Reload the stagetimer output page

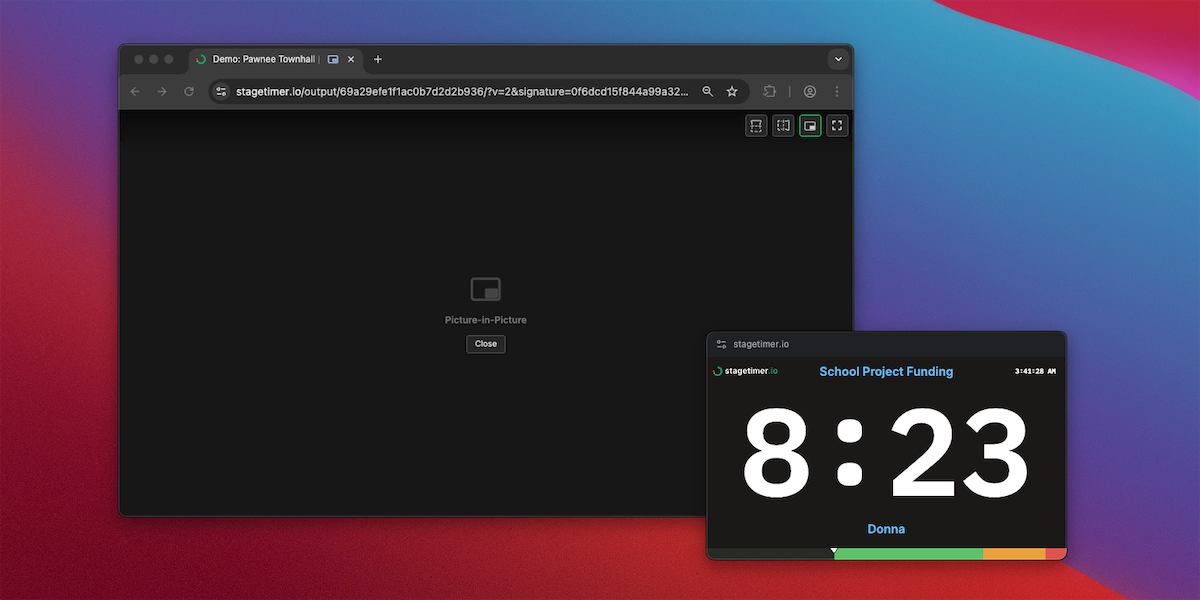click(x=189, y=91)
